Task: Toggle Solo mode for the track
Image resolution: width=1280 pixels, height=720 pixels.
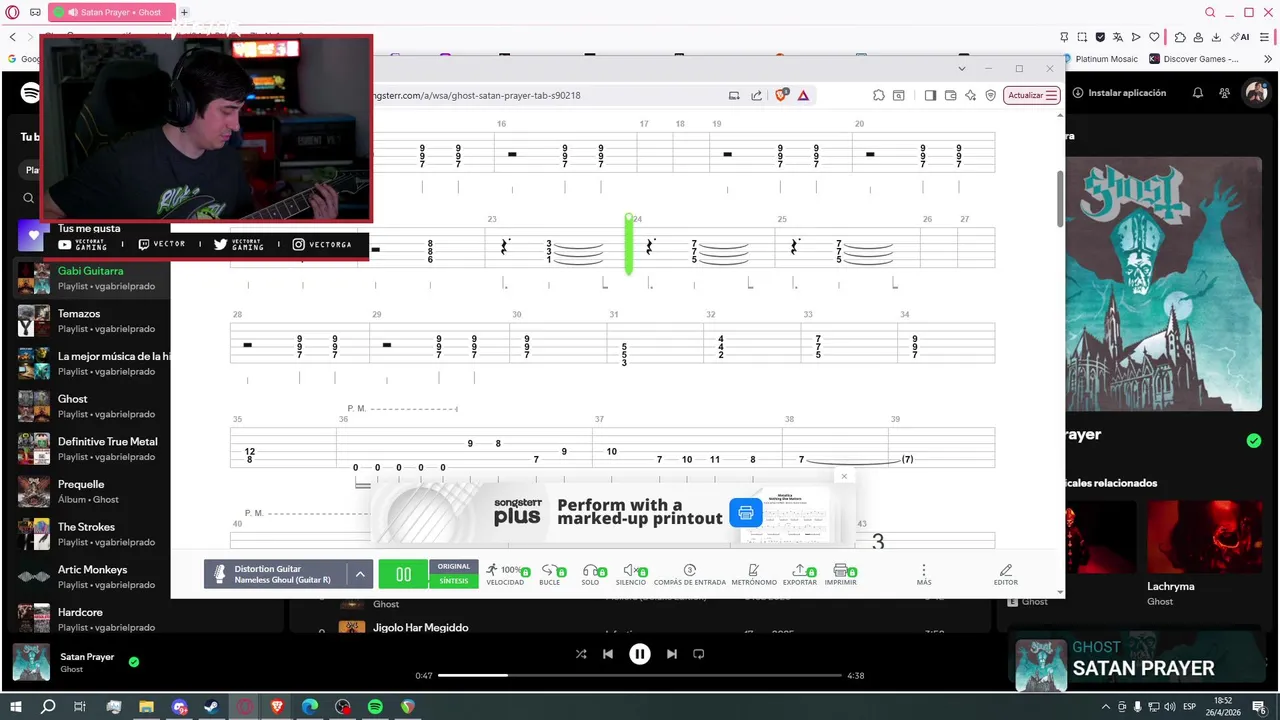Action: click(x=590, y=574)
